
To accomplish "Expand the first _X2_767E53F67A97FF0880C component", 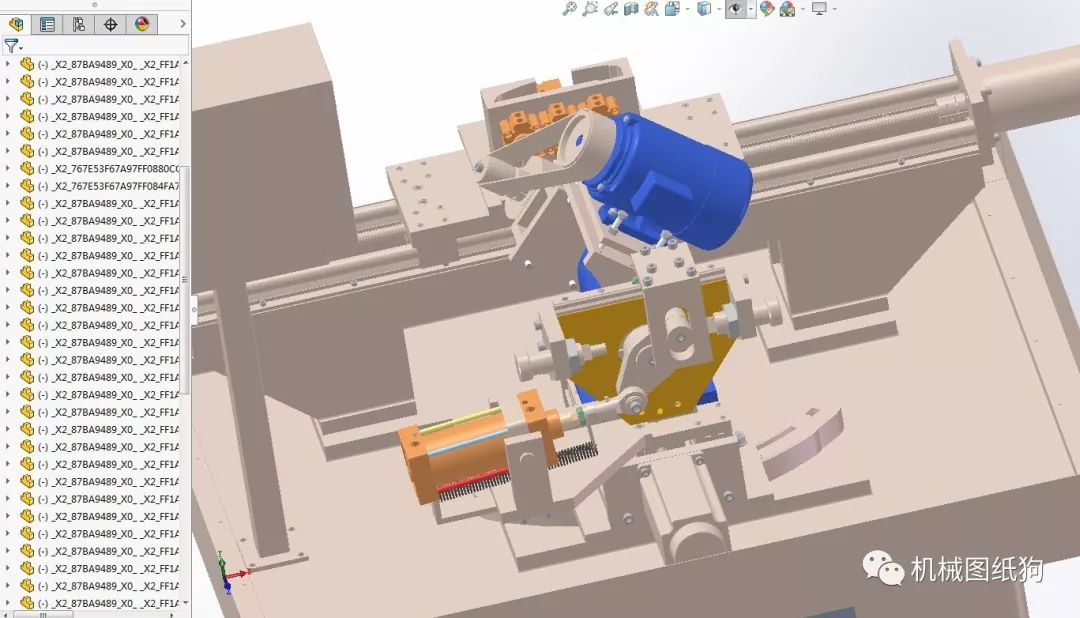I will click(8, 168).
